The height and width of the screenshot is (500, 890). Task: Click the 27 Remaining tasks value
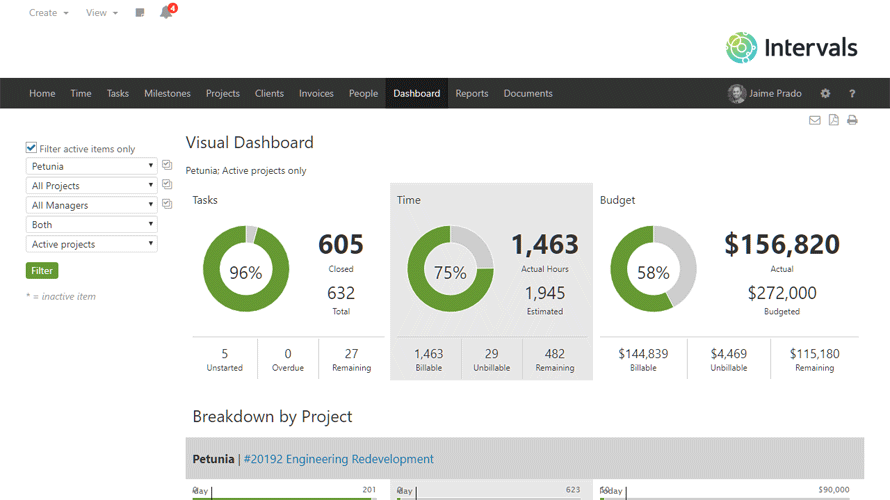[351, 354]
